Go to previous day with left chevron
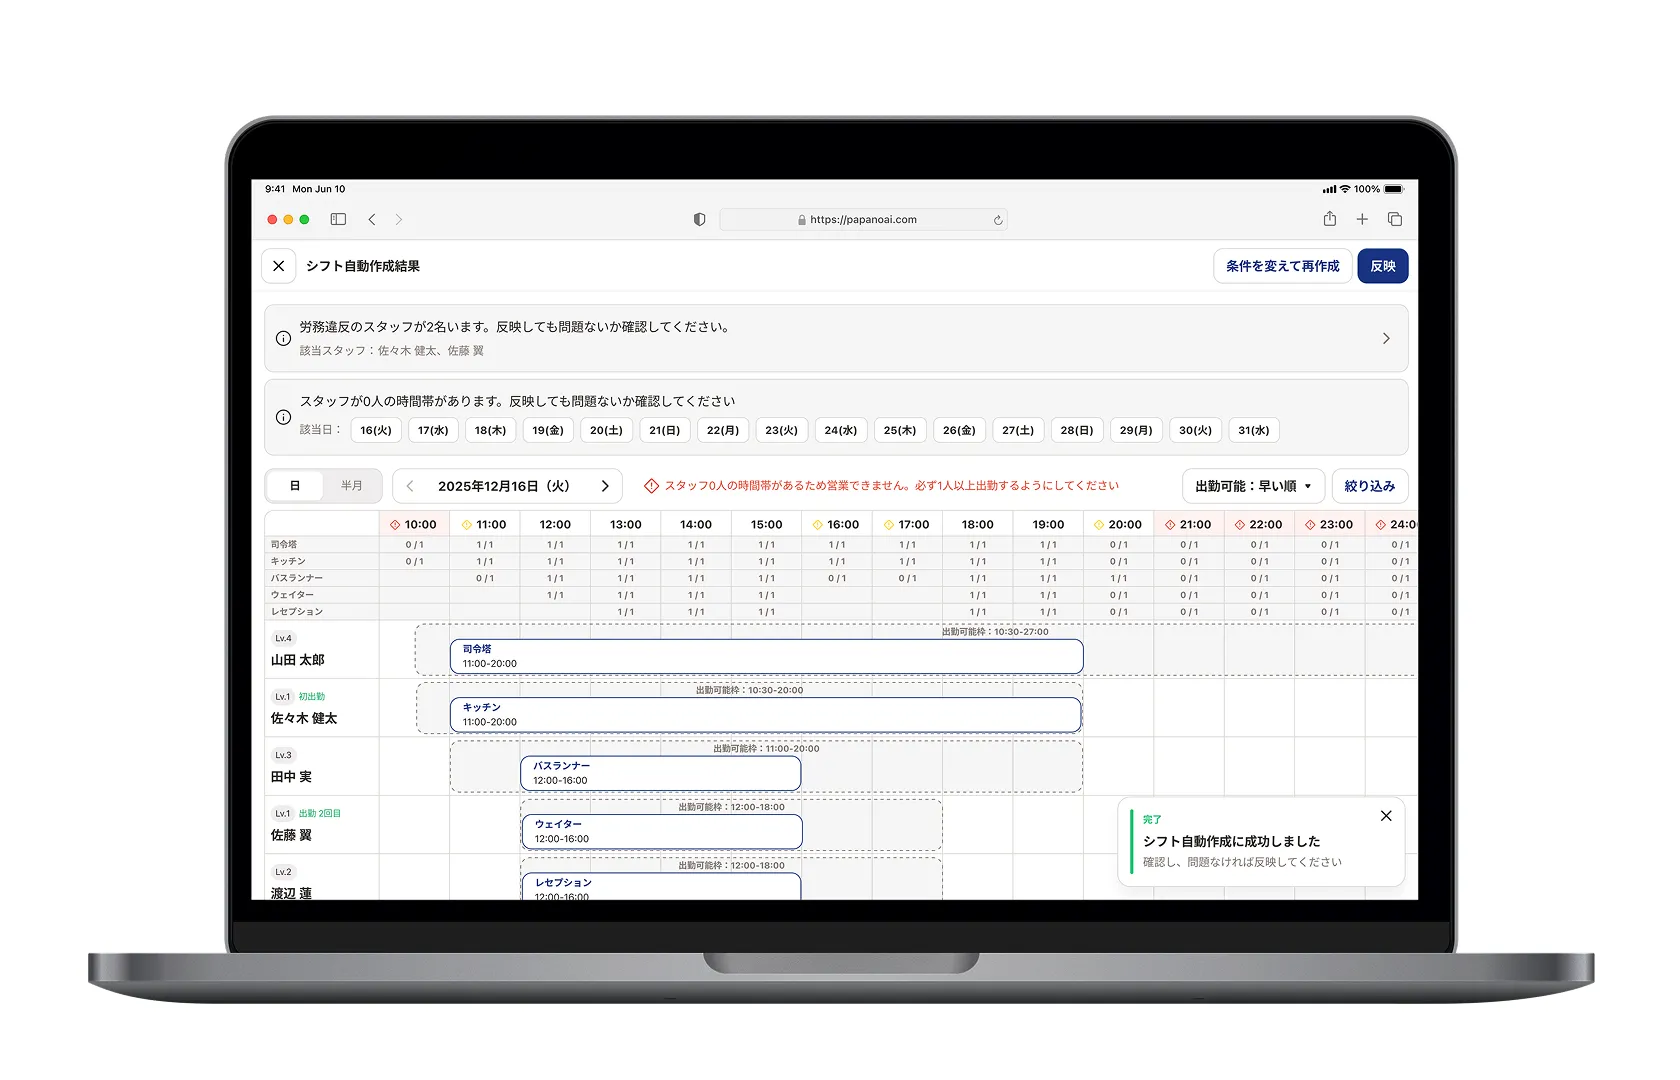The image size is (1680, 1080). pos(410,486)
